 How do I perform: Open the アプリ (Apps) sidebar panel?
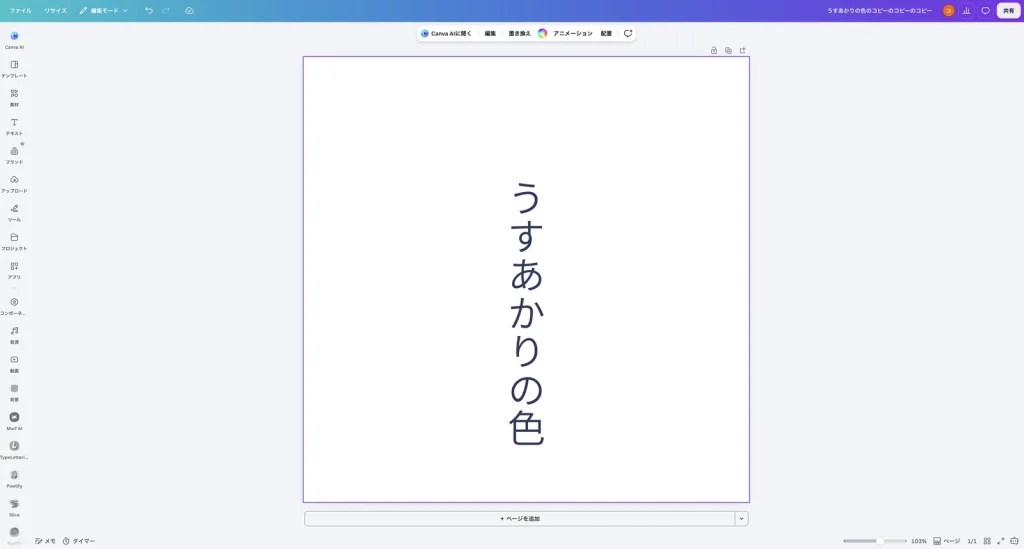(x=14, y=270)
